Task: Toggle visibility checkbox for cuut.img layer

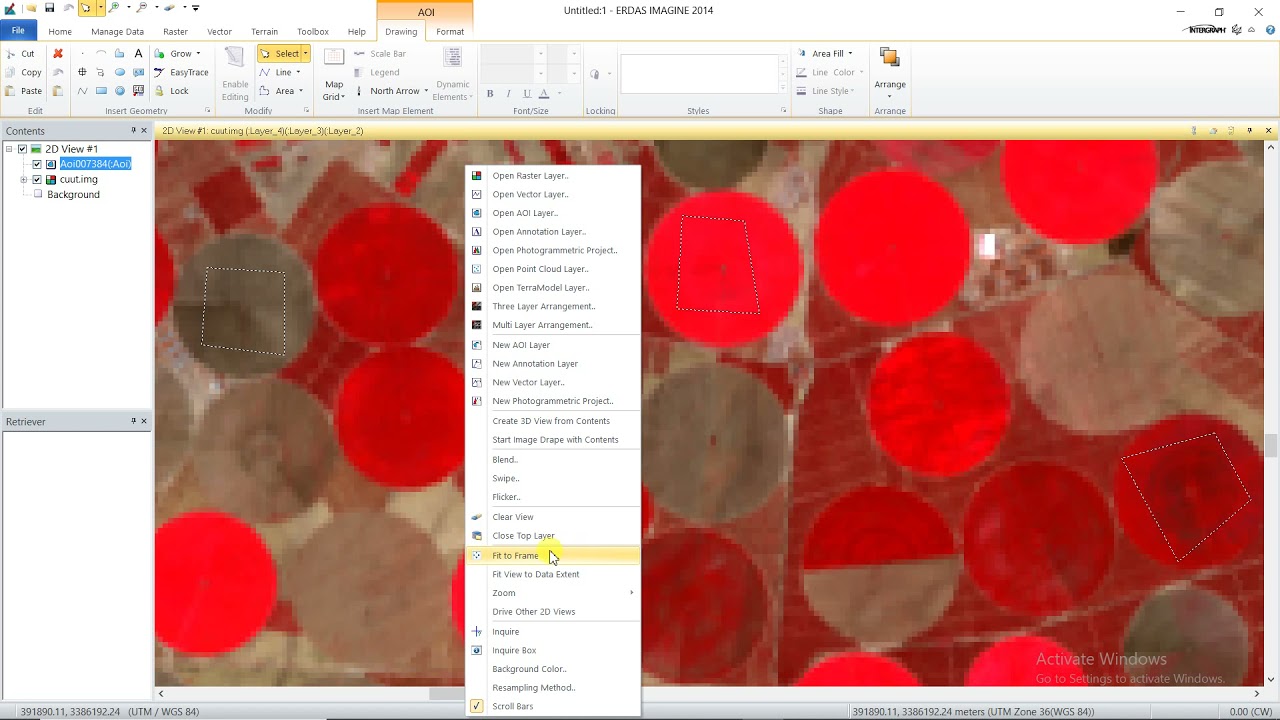Action: pos(37,180)
